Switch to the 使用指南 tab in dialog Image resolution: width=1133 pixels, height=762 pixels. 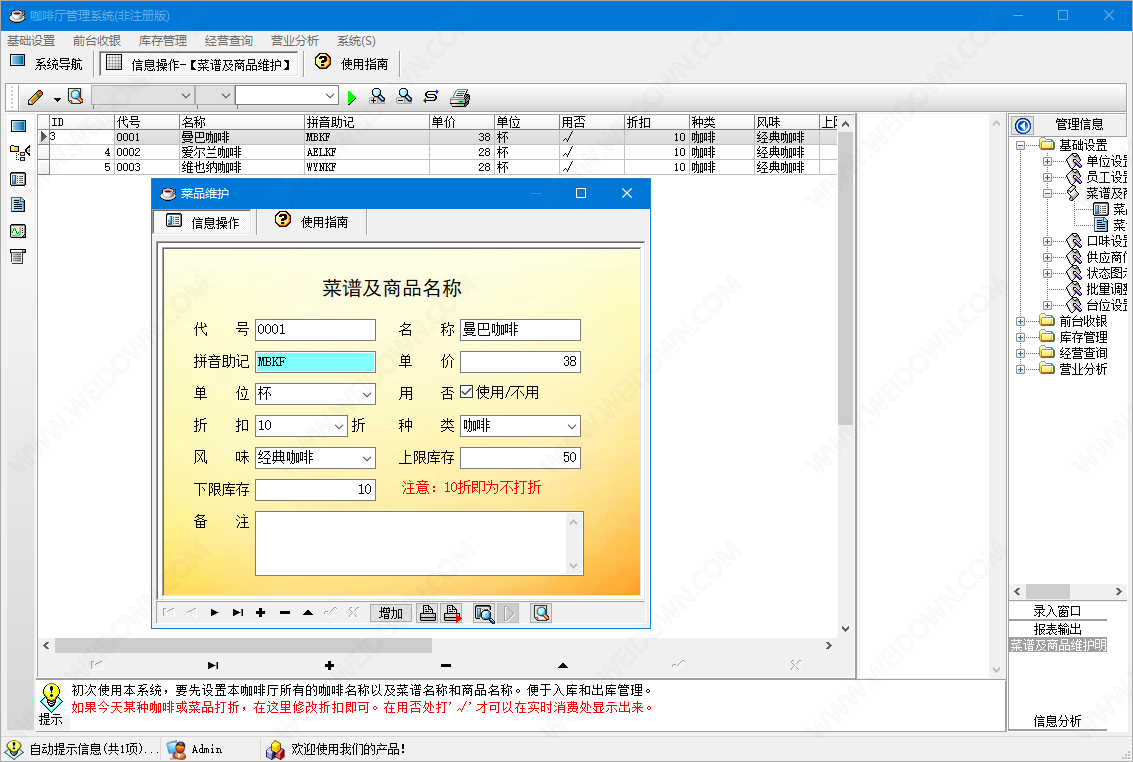click(312, 222)
